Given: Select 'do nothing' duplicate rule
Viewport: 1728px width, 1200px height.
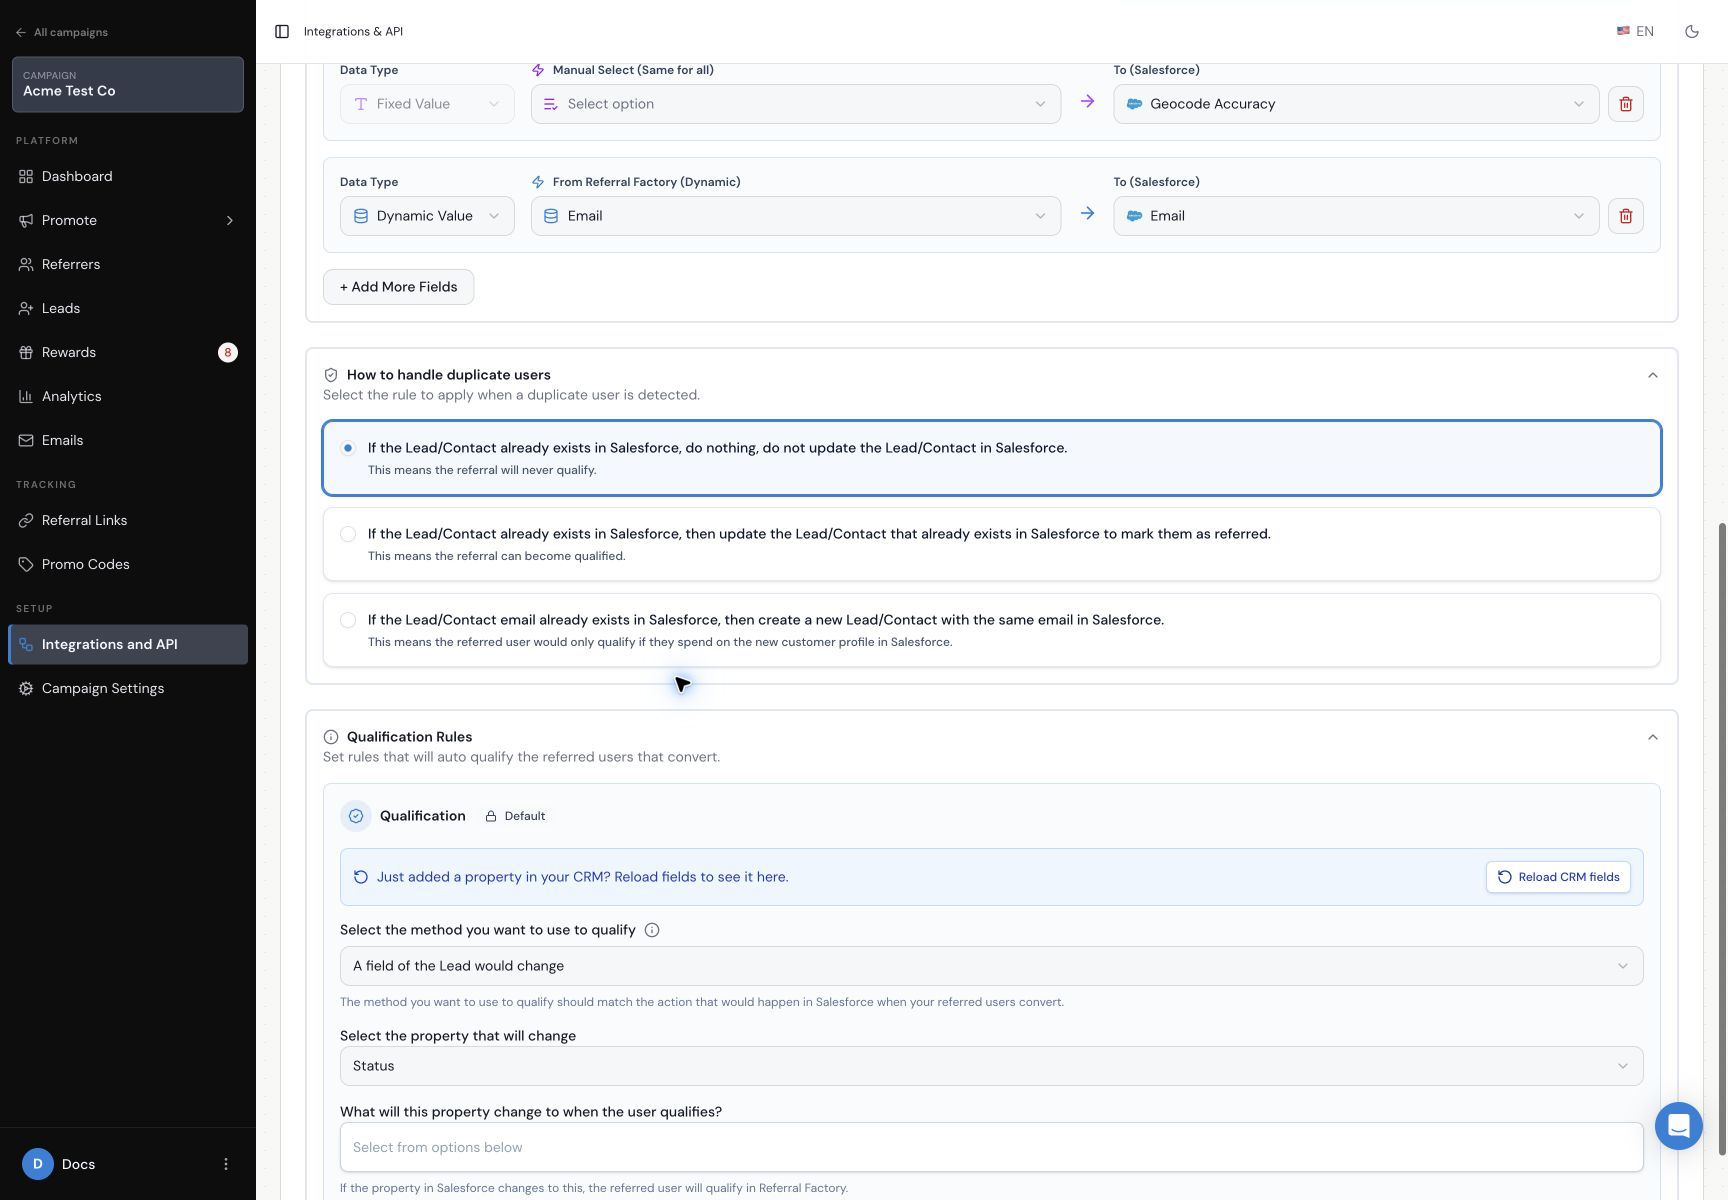Looking at the screenshot, I should coord(992,458).
